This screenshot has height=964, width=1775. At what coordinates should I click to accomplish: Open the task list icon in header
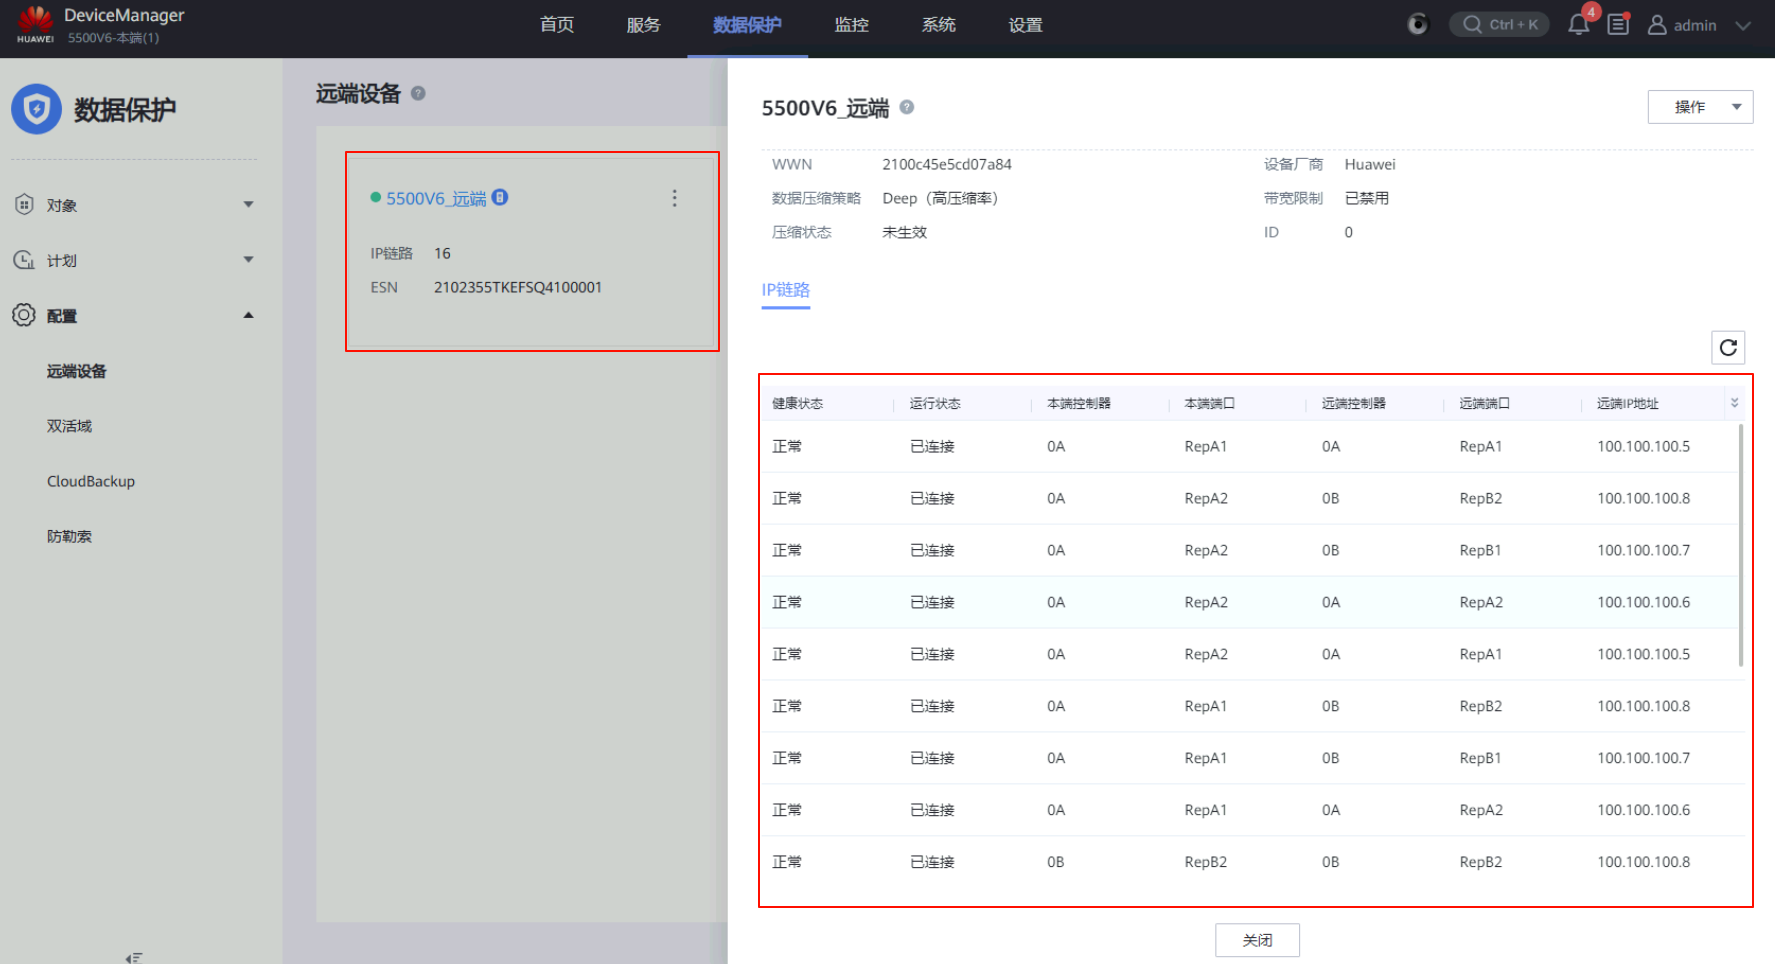coord(1618,25)
